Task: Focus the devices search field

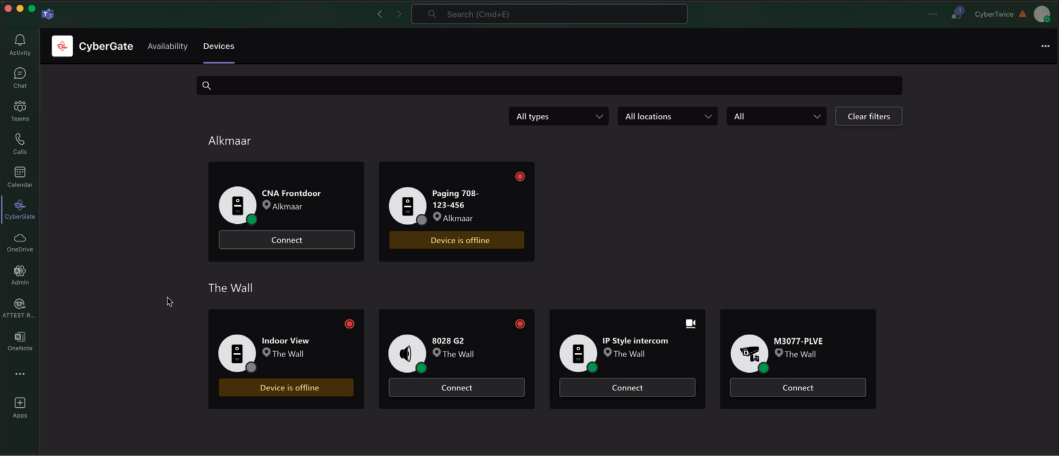Action: (549, 85)
